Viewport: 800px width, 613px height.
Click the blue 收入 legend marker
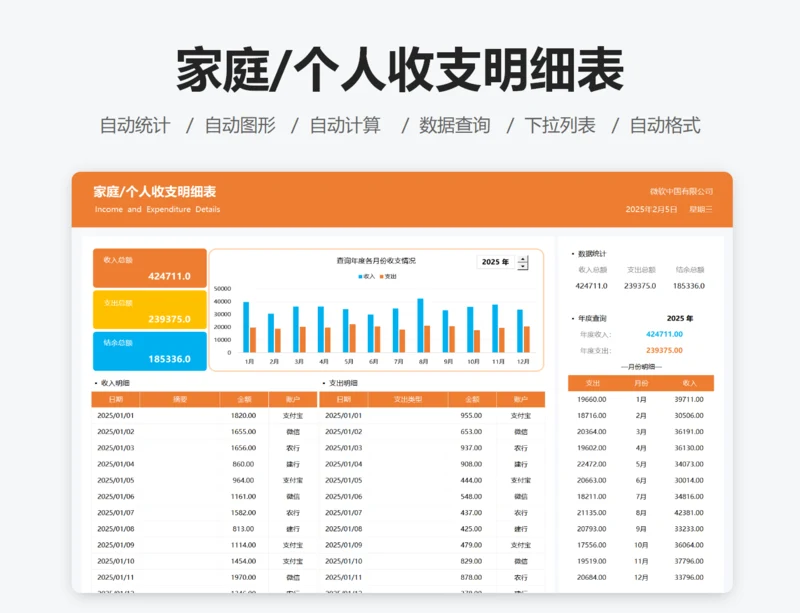[360, 277]
